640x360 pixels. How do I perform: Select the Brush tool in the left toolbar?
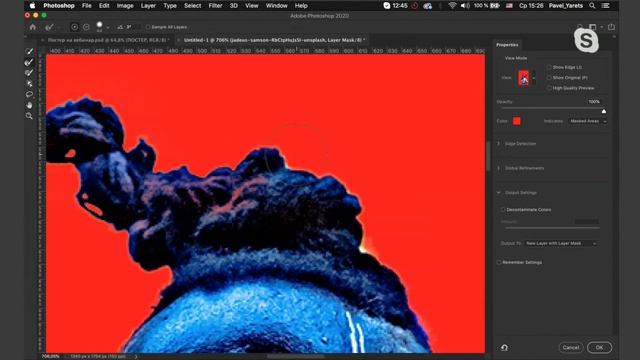point(29,73)
